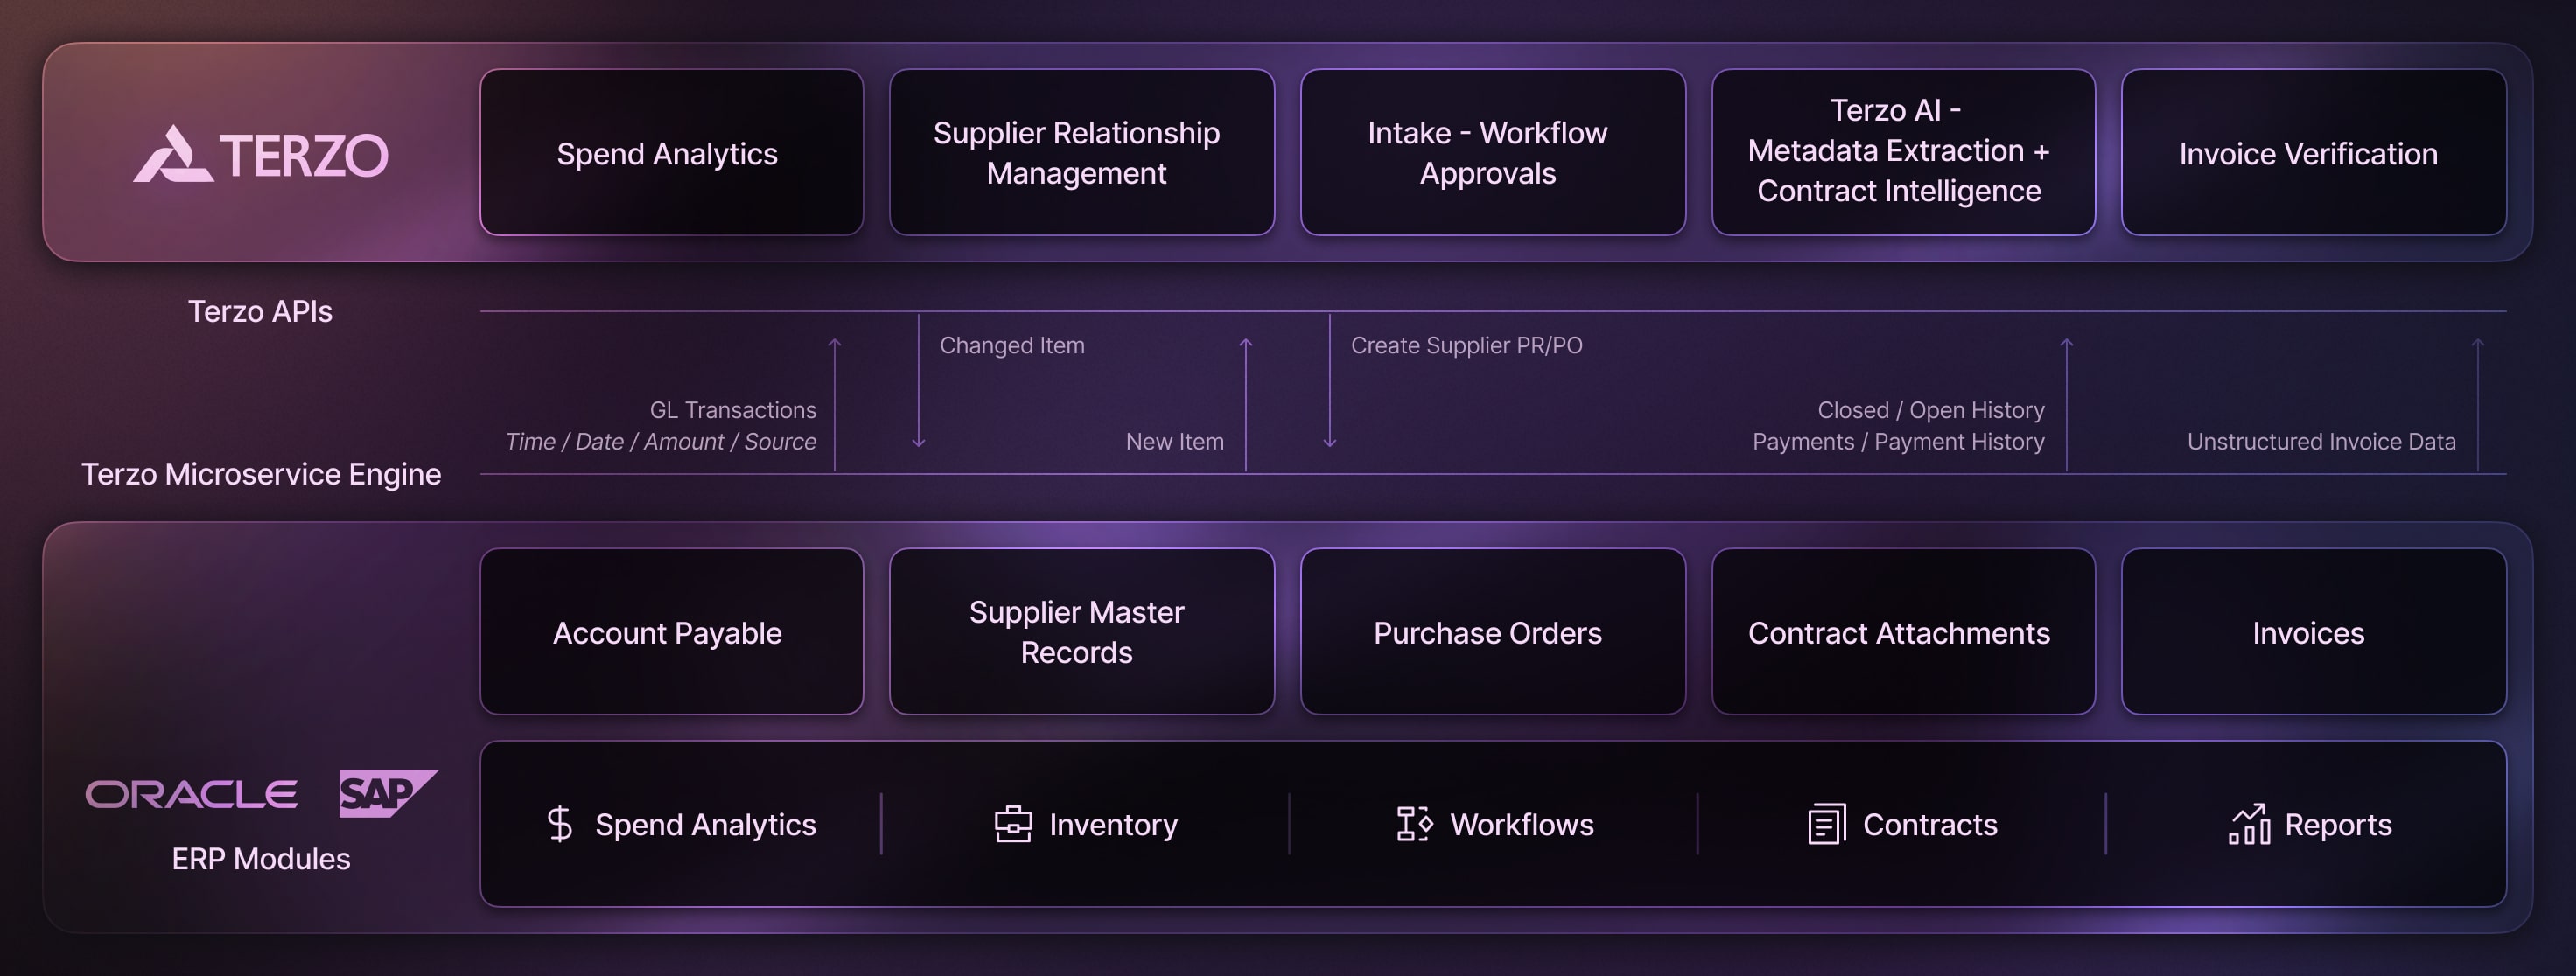Image resolution: width=2576 pixels, height=976 pixels.
Task: Click the Inventory briefcase icon
Action: (1013, 823)
